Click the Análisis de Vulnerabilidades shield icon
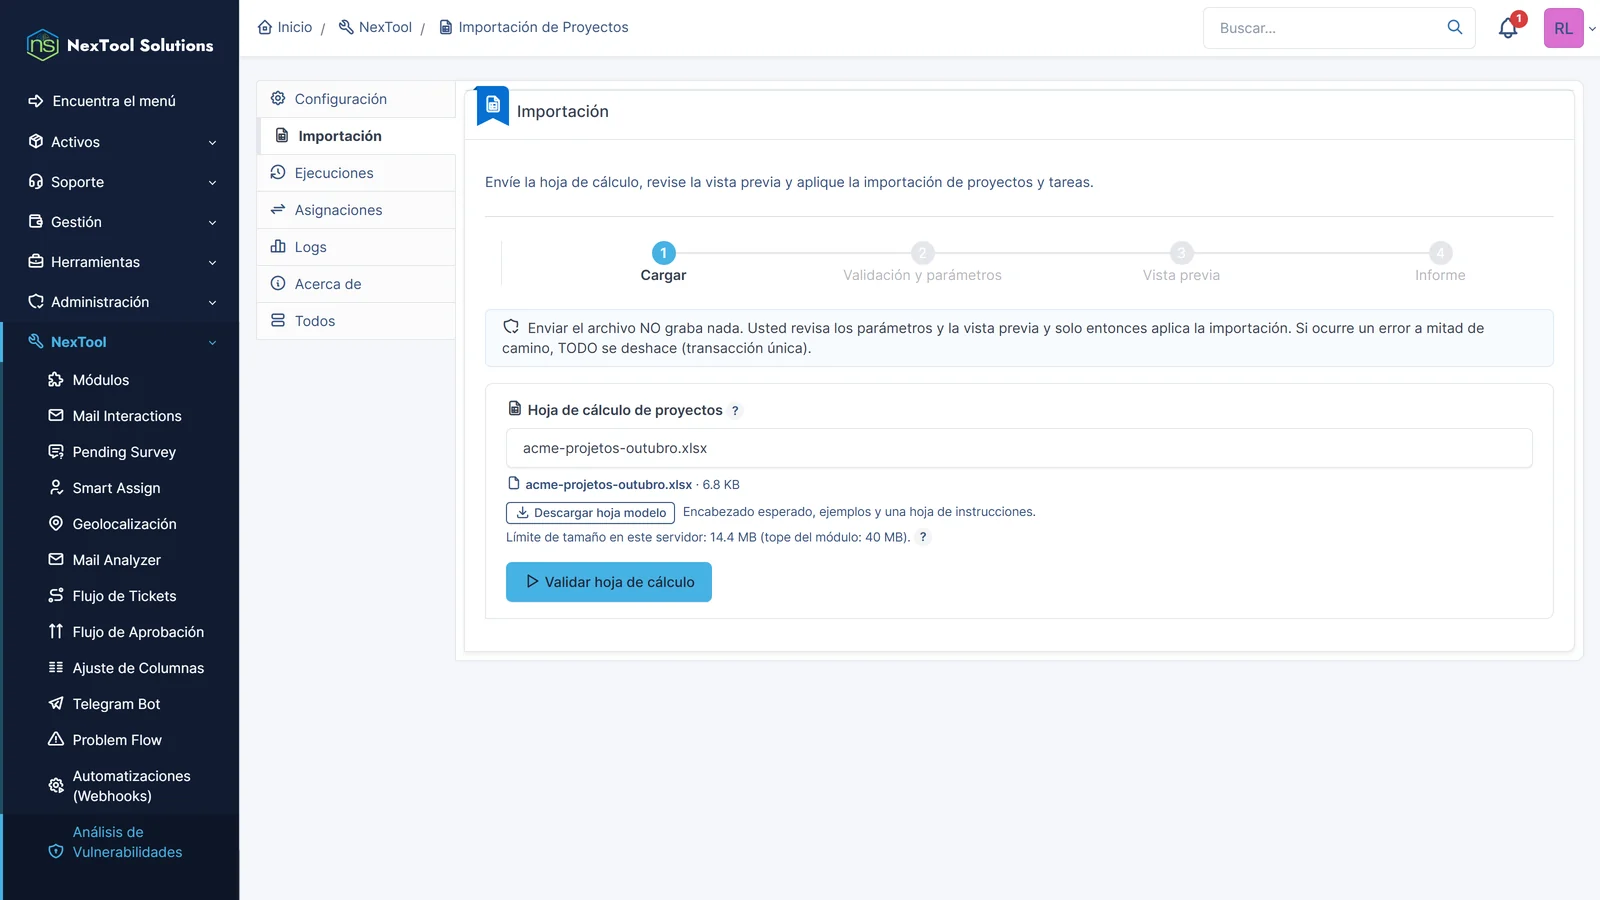The width and height of the screenshot is (1600, 900). click(56, 852)
